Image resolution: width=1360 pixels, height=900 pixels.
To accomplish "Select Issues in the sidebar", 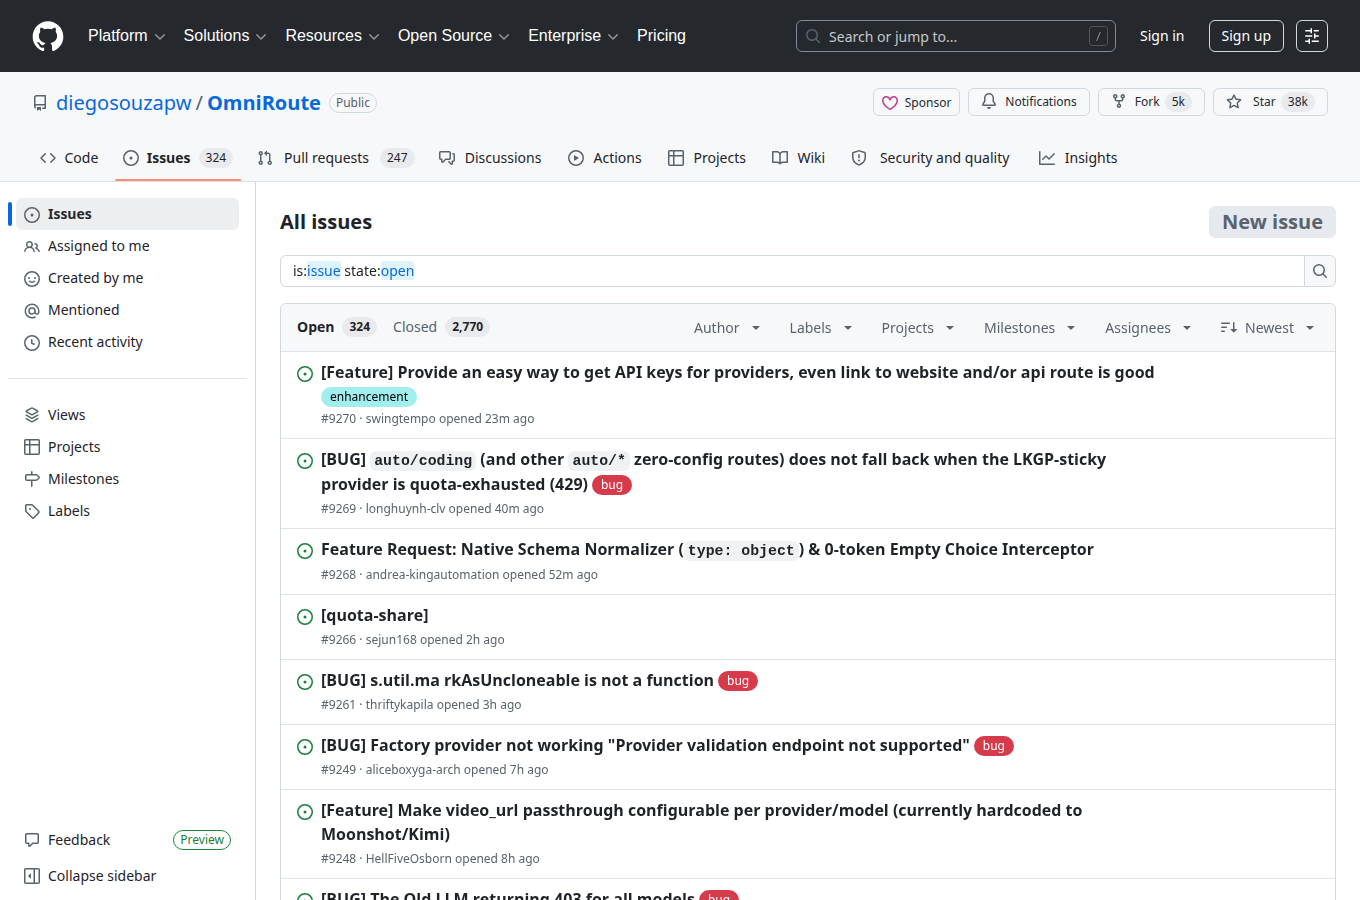I will tap(127, 214).
